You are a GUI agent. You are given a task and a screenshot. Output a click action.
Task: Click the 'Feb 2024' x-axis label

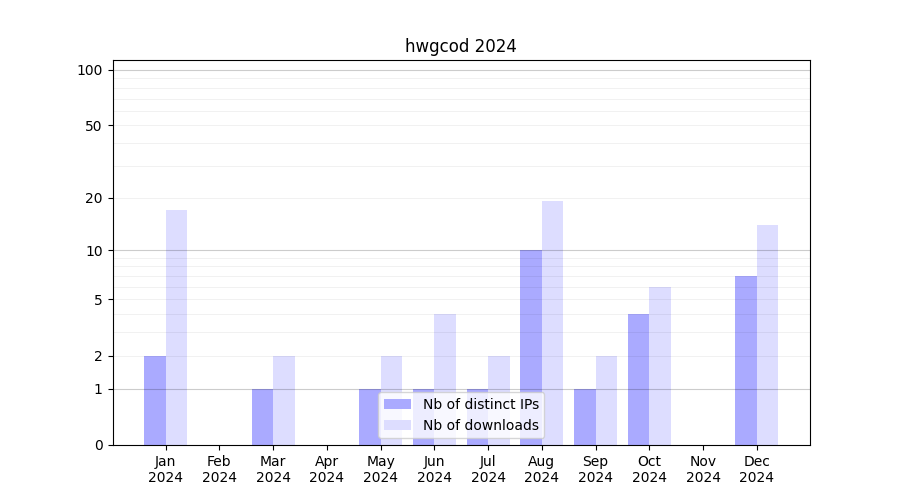pos(219,469)
